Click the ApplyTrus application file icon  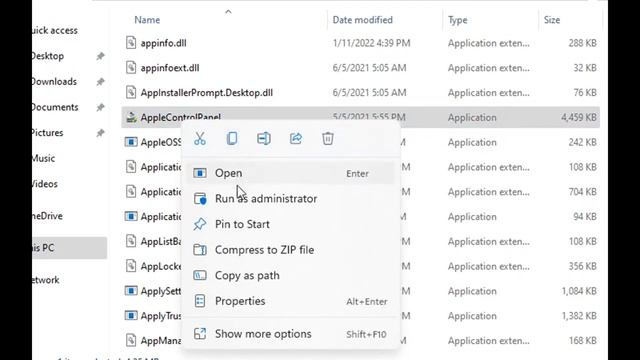[x=131, y=316]
